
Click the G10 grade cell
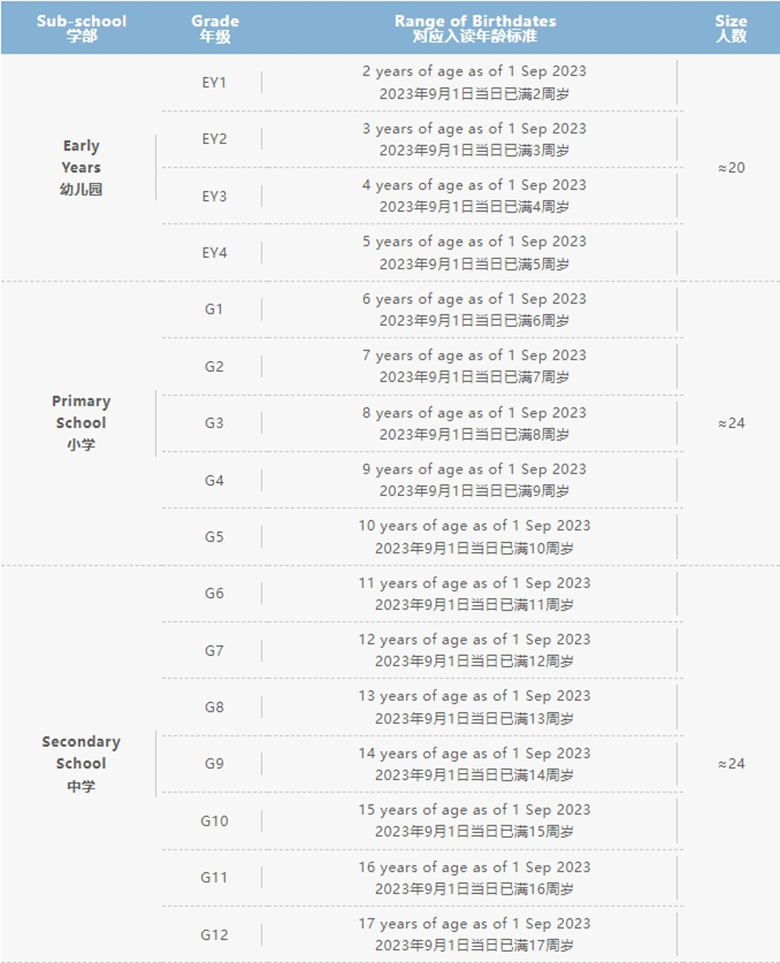click(x=214, y=821)
